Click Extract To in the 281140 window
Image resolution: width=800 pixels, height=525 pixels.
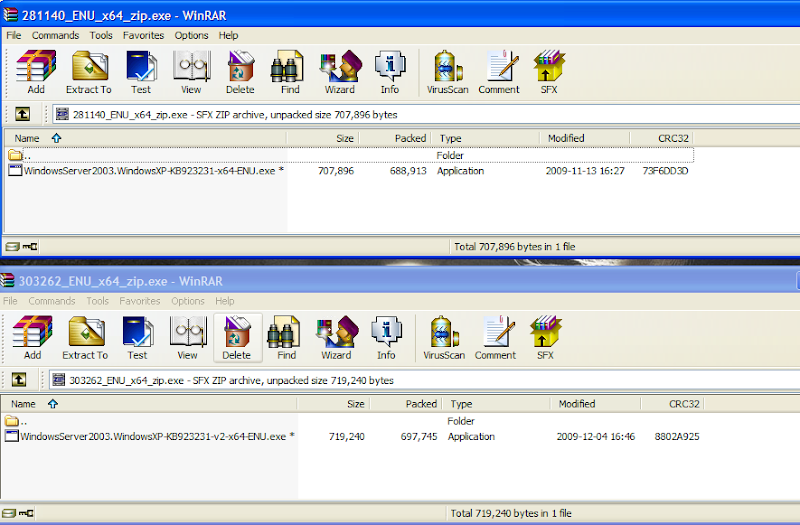[89, 72]
